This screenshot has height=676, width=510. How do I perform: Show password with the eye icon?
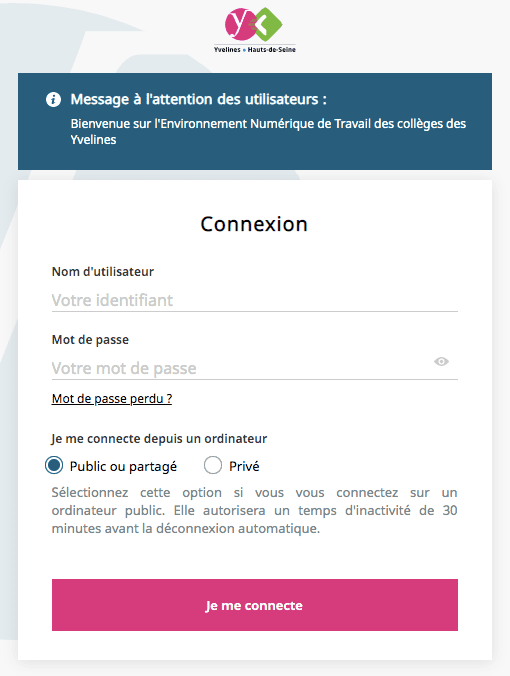[441, 361]
